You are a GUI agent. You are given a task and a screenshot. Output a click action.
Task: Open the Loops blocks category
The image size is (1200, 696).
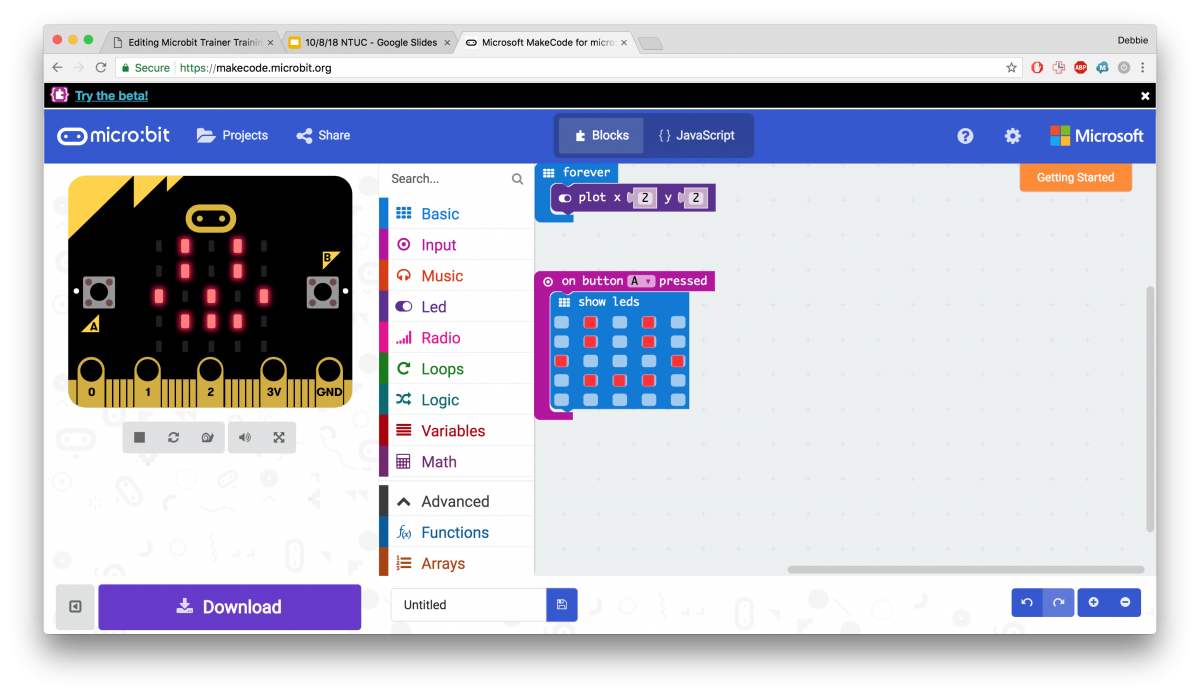click(x=457, y=369)
